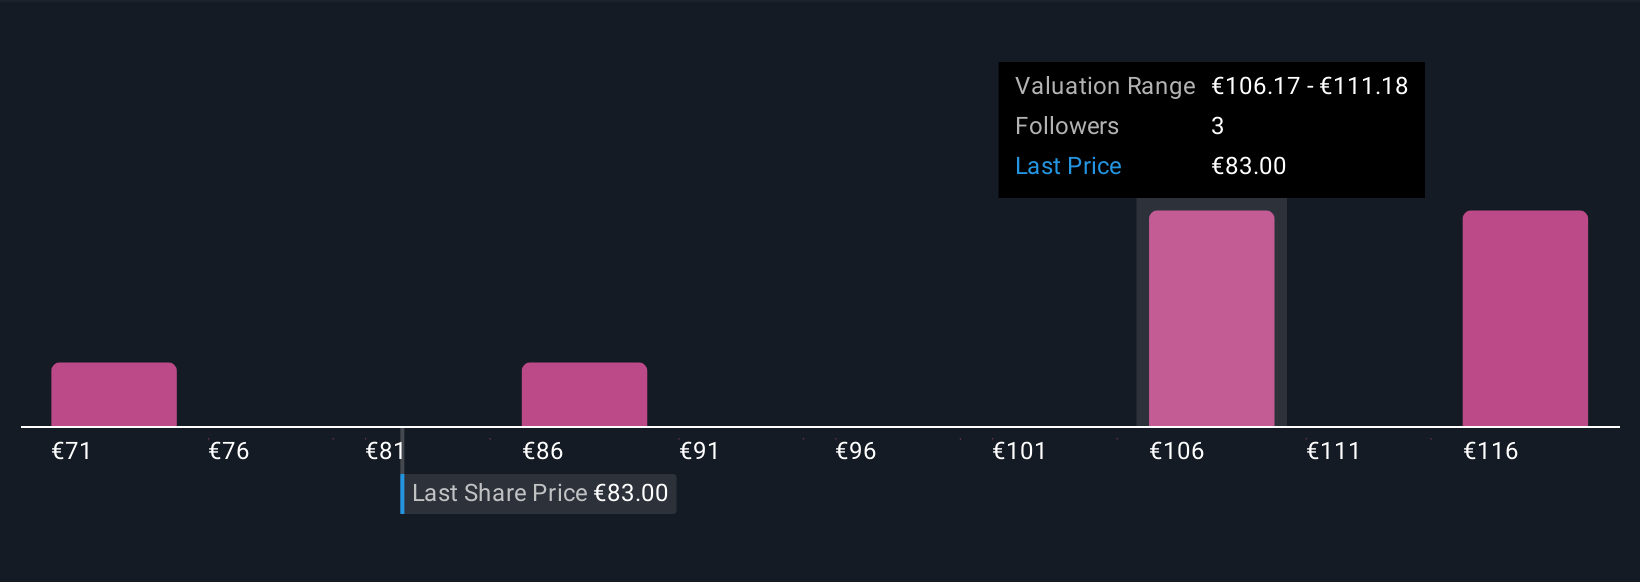Click the €86 axis label
This screenshot has width=1640, height=582.
543,451
